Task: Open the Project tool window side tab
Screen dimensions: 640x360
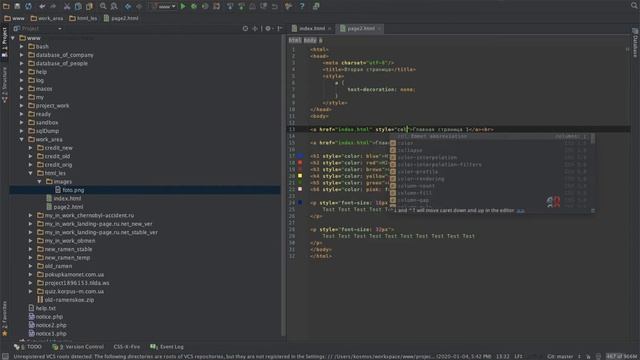Action: click(4, 42)
